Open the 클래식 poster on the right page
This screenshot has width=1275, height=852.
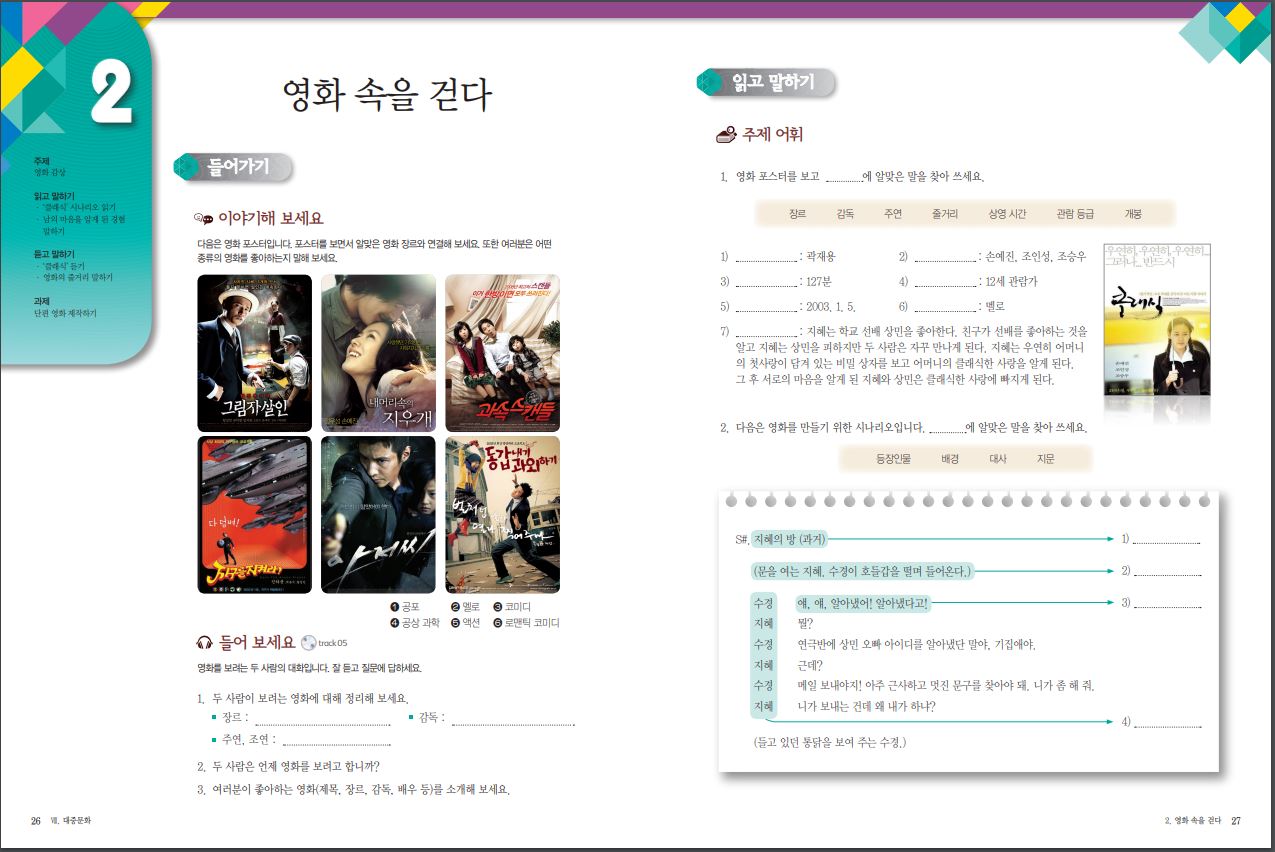pos(1157,319)
